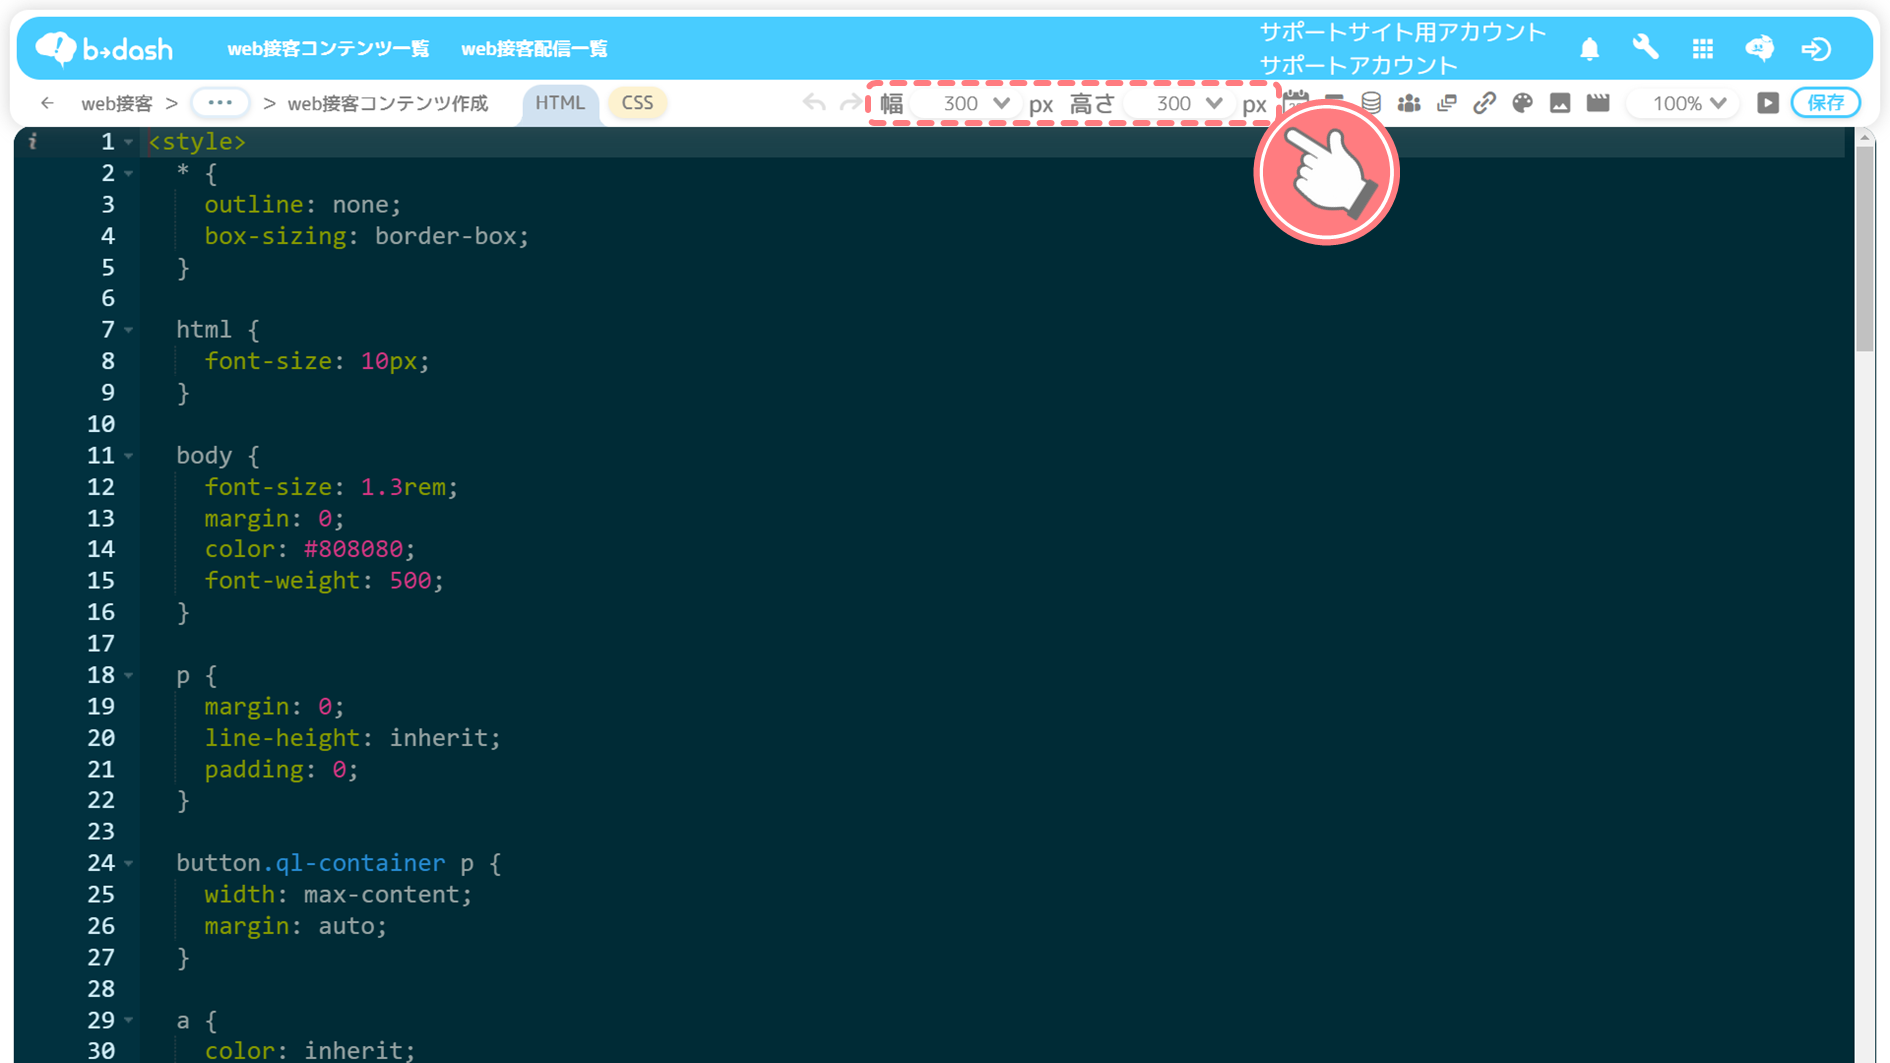Click the database stack icon

[x=1371, y=103]
